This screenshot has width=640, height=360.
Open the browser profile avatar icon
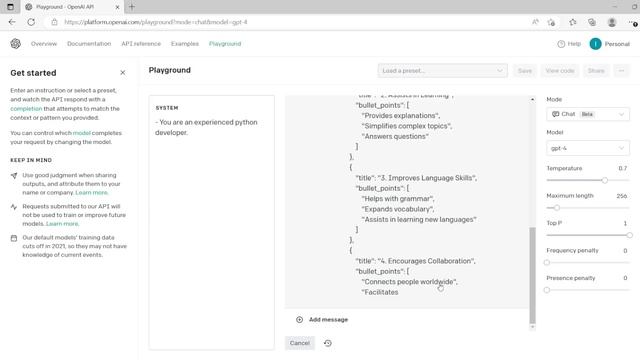click(611, 22)
